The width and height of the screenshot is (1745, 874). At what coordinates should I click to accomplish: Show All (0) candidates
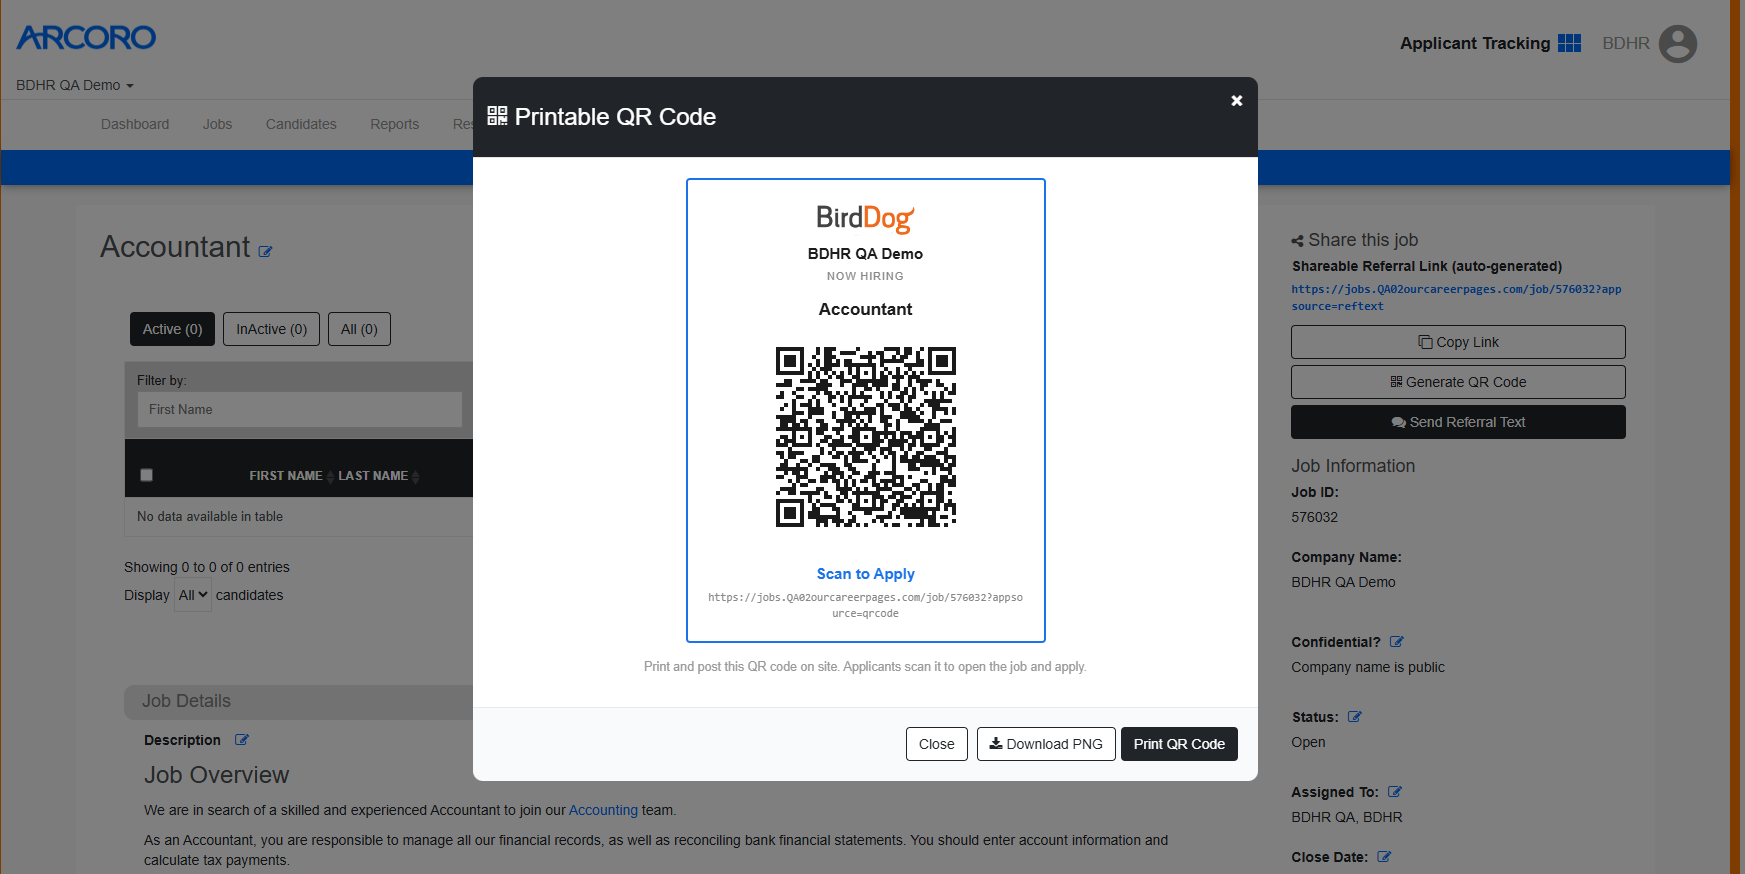pyautogui.click(x=359, y=329)
